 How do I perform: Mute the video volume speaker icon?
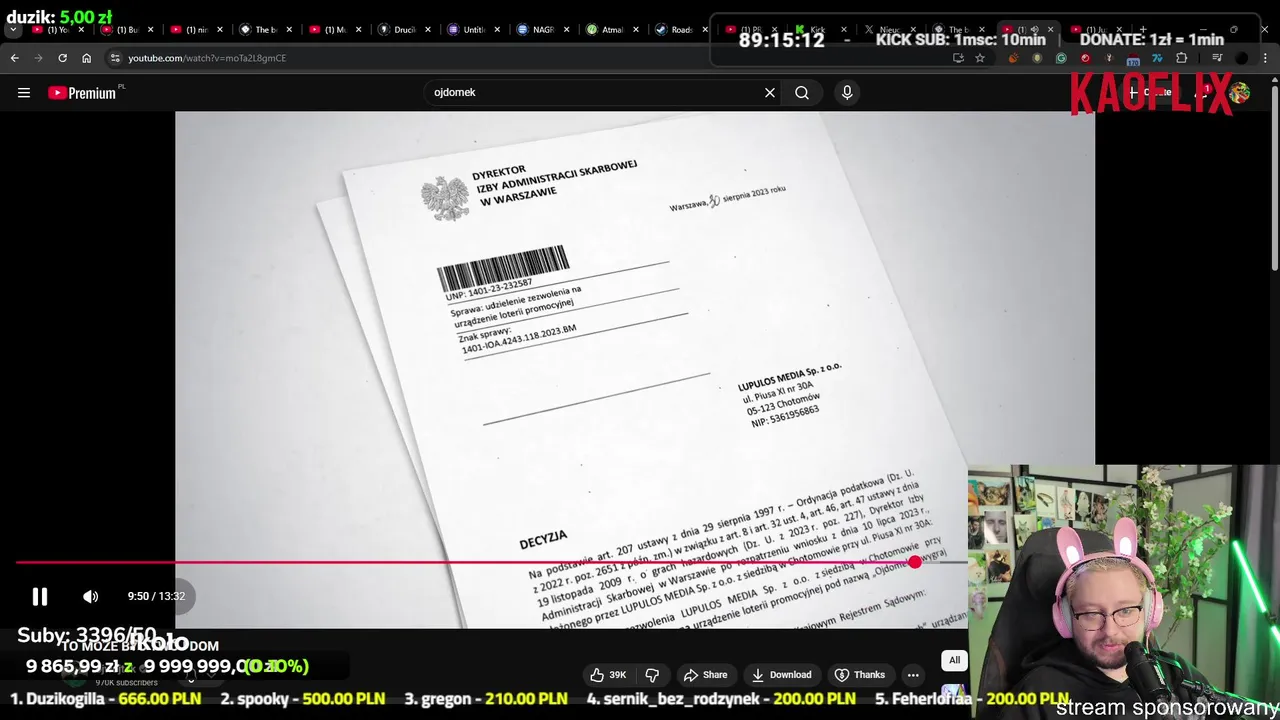(x=91, y=596)
